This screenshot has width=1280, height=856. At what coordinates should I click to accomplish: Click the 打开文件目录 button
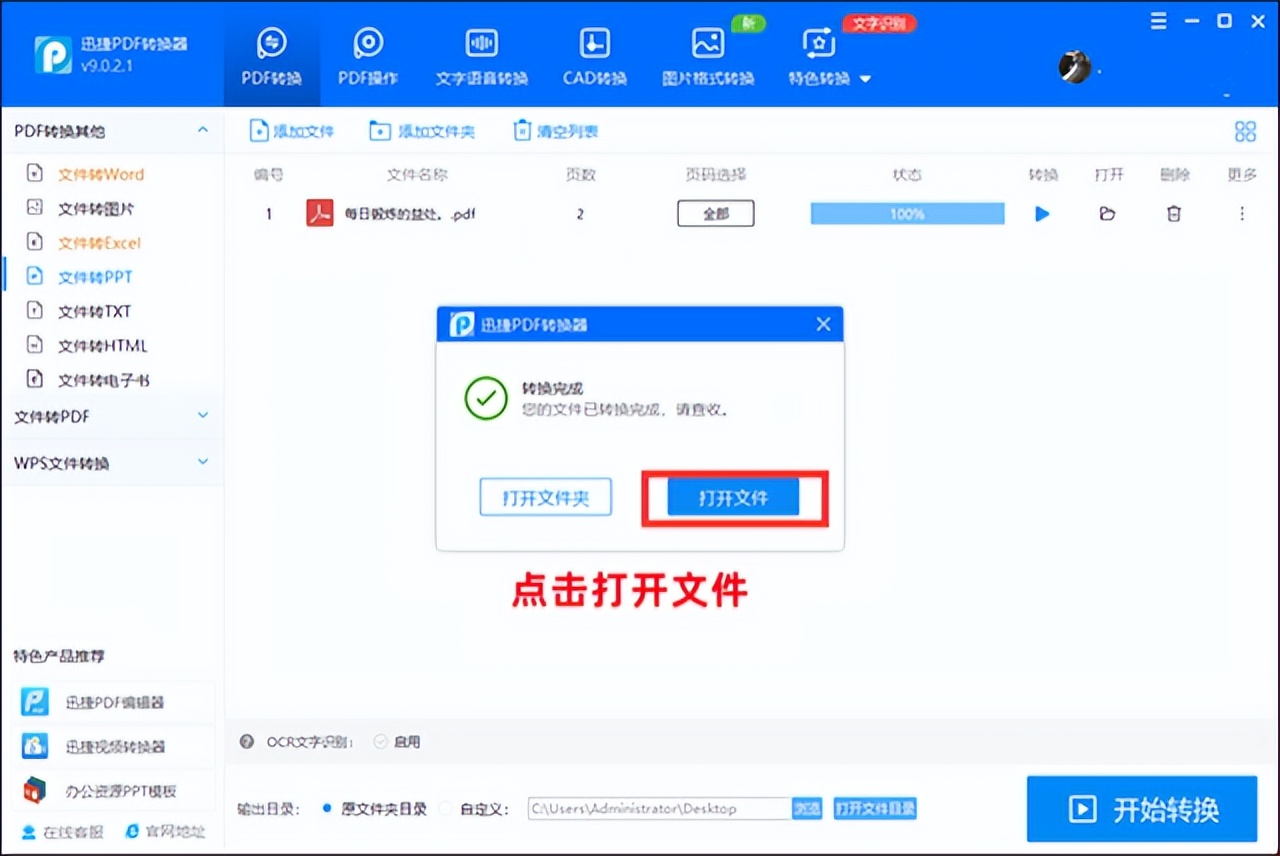875,808
